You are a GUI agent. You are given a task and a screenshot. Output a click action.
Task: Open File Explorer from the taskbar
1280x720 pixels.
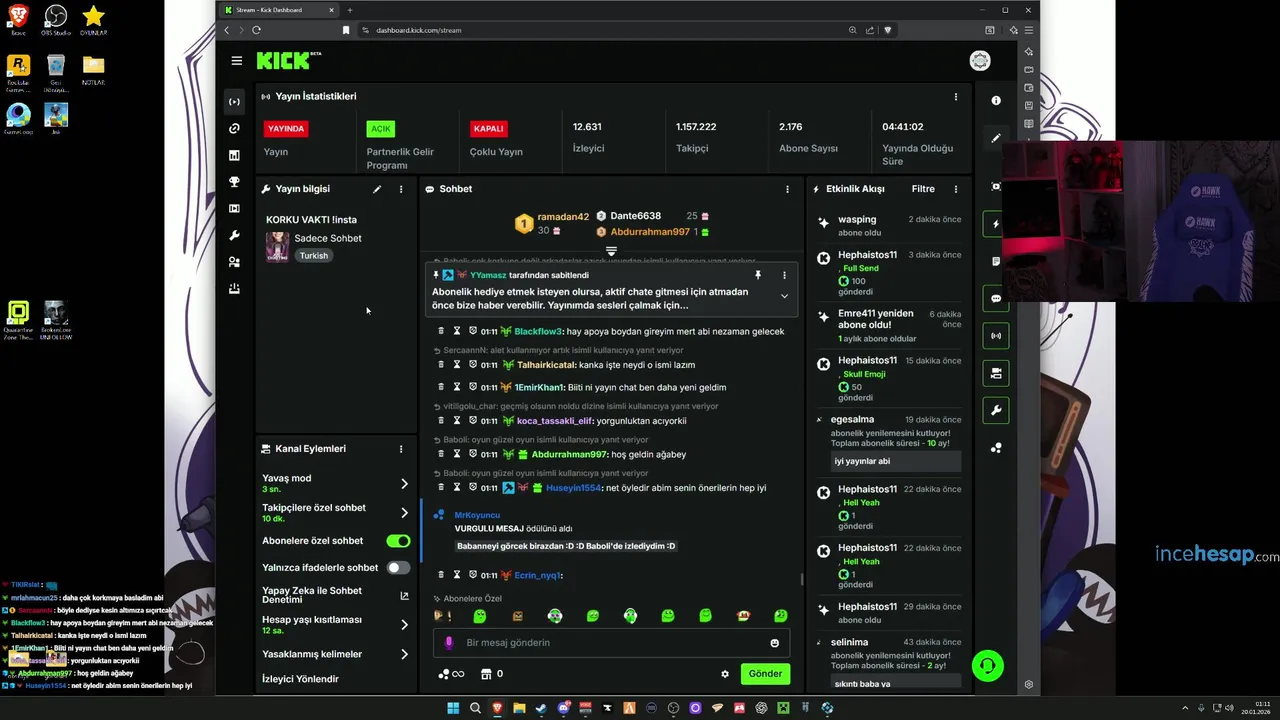click(x=519, y=708)
